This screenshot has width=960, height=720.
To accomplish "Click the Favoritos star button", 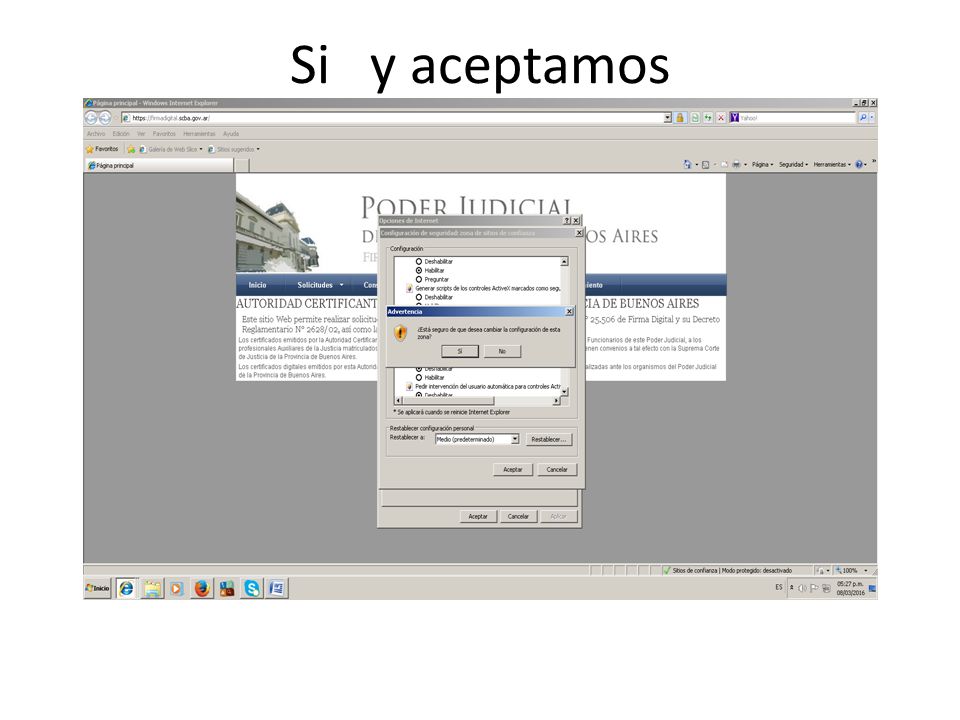I will click(x=102, y=149).
